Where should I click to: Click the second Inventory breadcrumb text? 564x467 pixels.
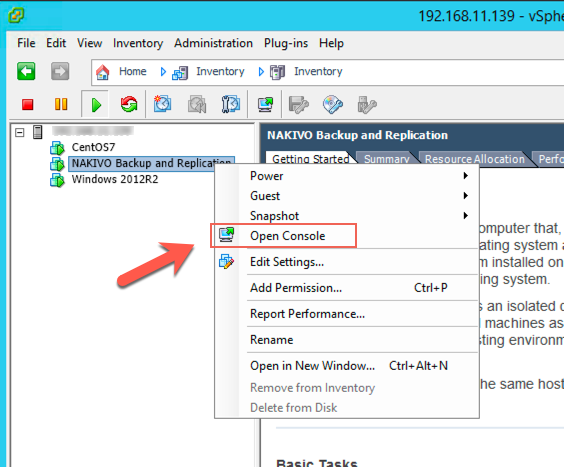pos(318,71)
